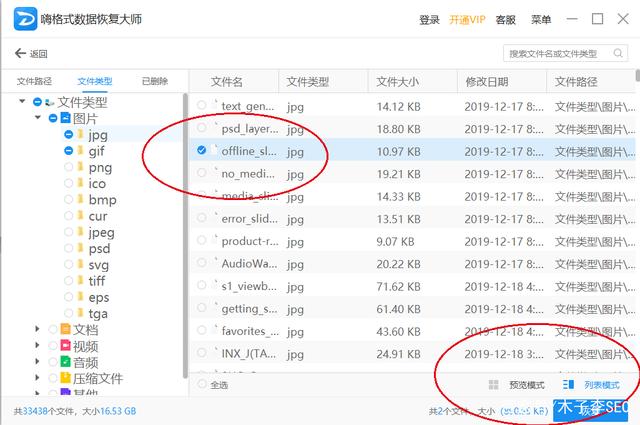The width and height of the screenshot is (640, 425).
Task: Check the png type checkbox in tree
Action: click(69, 167)
